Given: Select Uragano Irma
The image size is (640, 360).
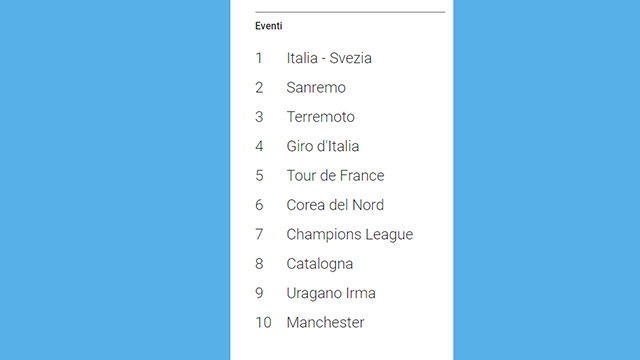Looking at the screenshot, I should click(x=331, y=293).
